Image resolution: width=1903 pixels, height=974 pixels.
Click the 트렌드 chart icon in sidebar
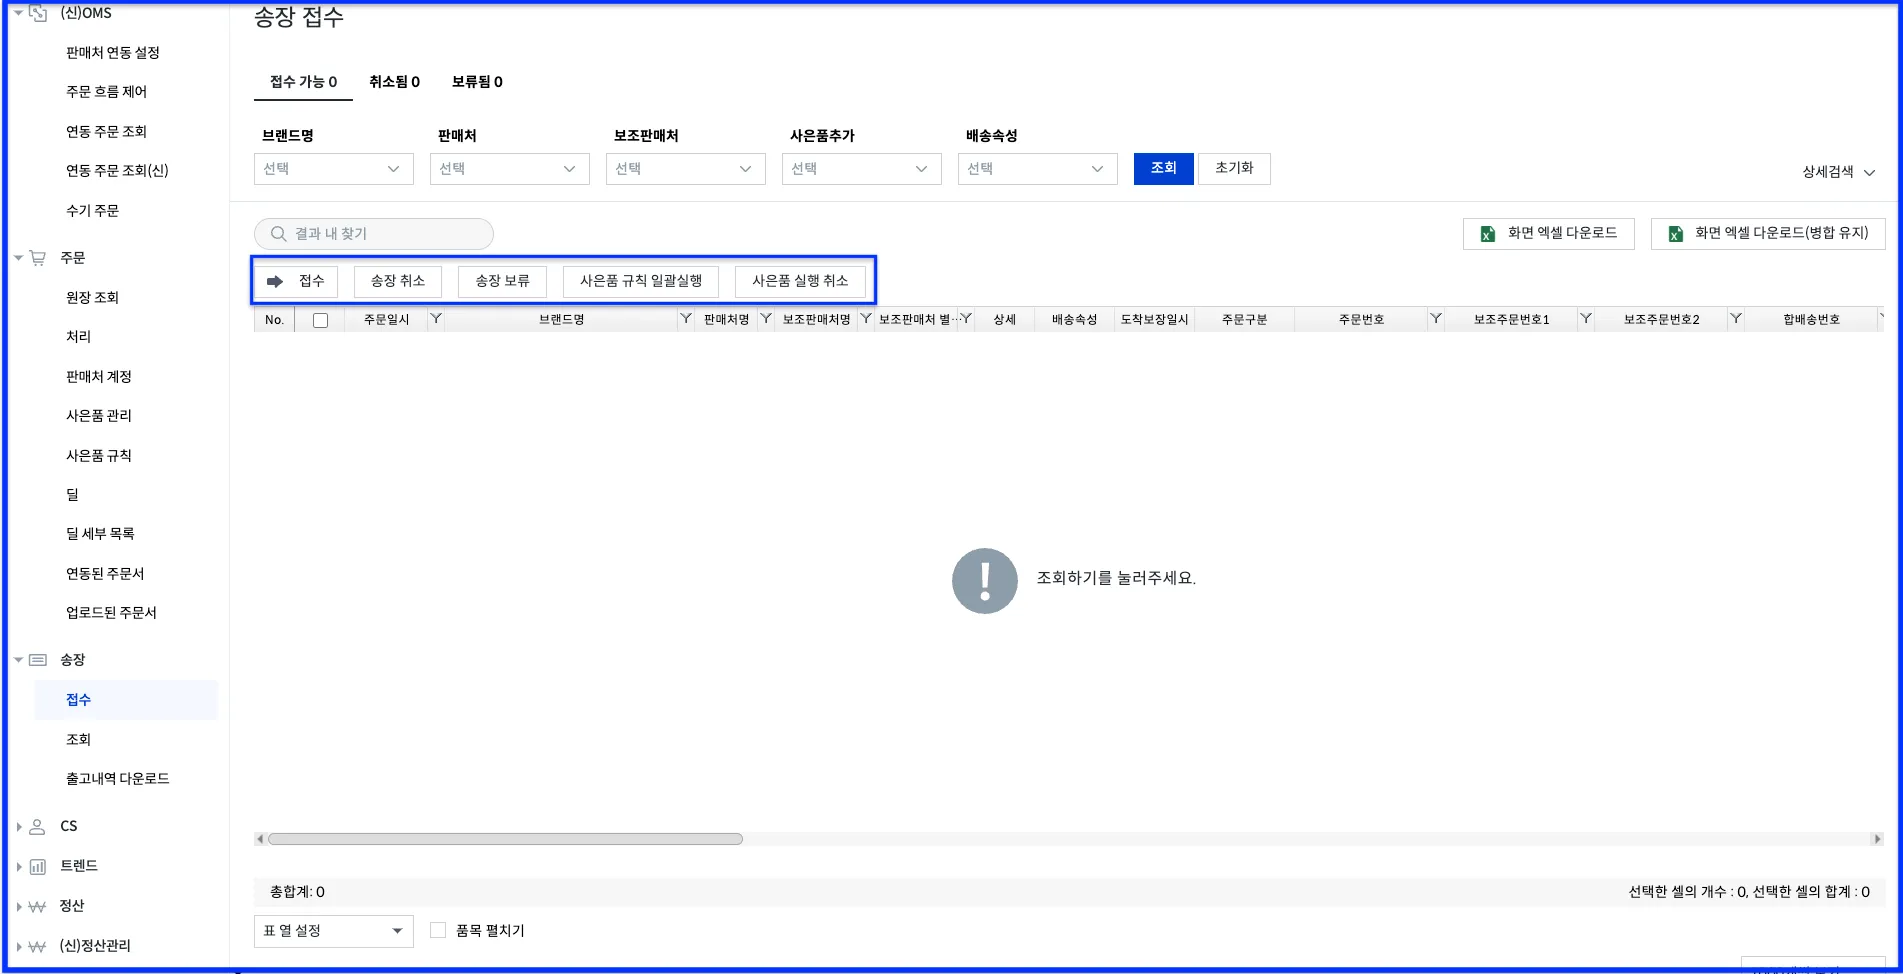click(37, 866)
